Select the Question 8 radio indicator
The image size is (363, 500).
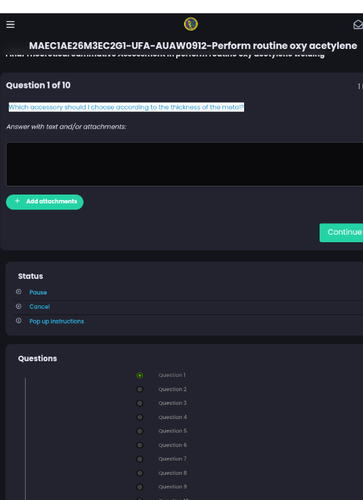tap(140, 473)
